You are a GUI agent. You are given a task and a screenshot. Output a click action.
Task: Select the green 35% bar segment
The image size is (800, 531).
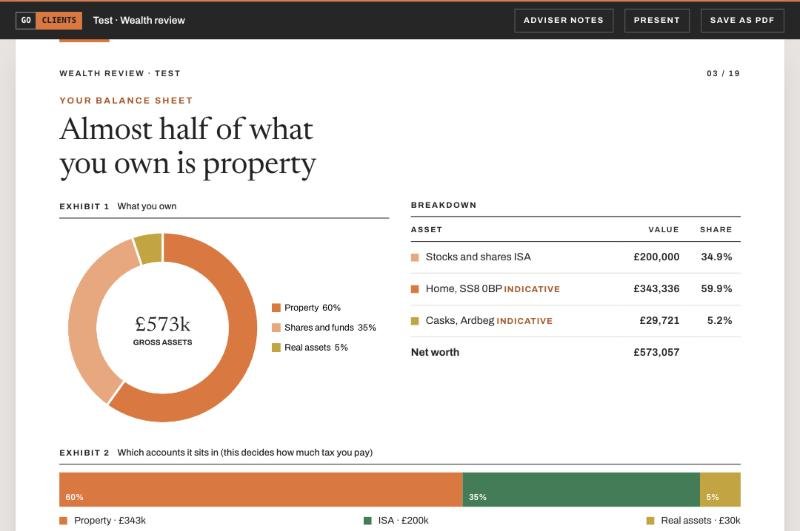(x=581, y=490)
